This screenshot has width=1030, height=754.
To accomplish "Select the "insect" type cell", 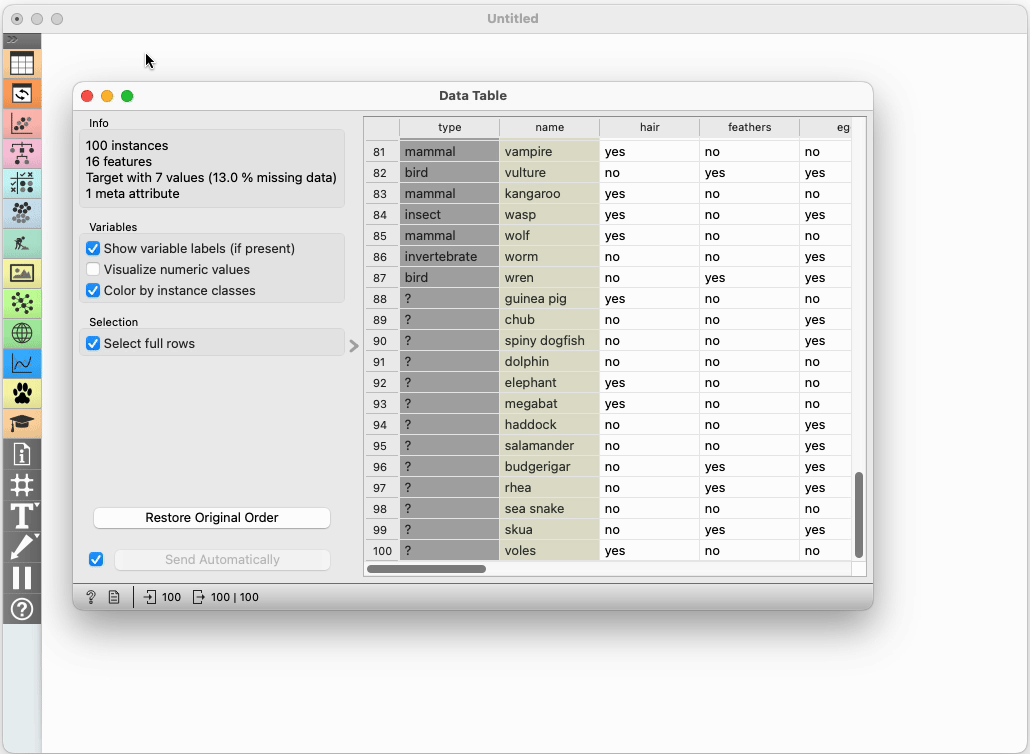I will [449, 215].
